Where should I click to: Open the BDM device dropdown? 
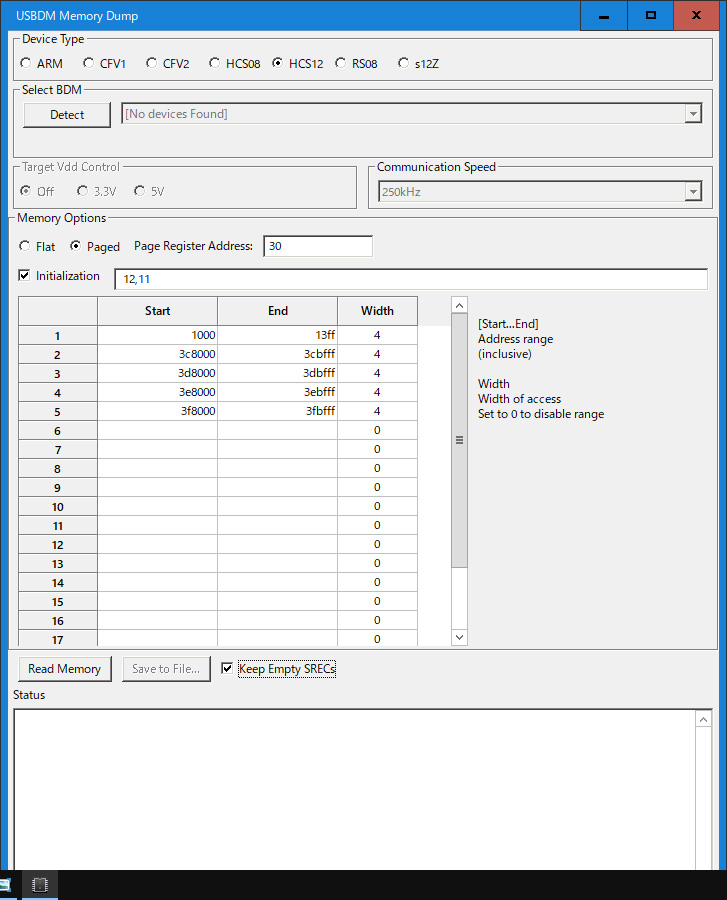tap(693, 114)
